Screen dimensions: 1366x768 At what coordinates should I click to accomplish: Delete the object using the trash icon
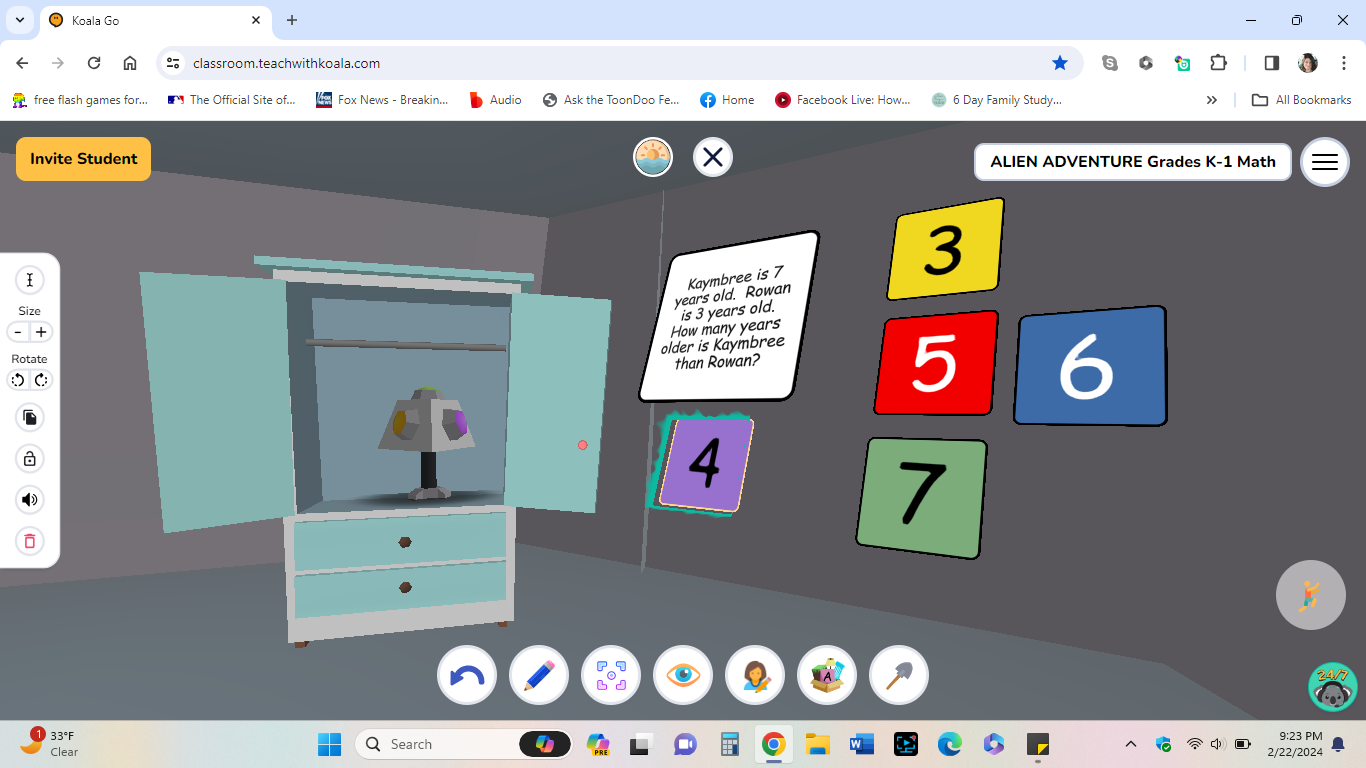29,541
